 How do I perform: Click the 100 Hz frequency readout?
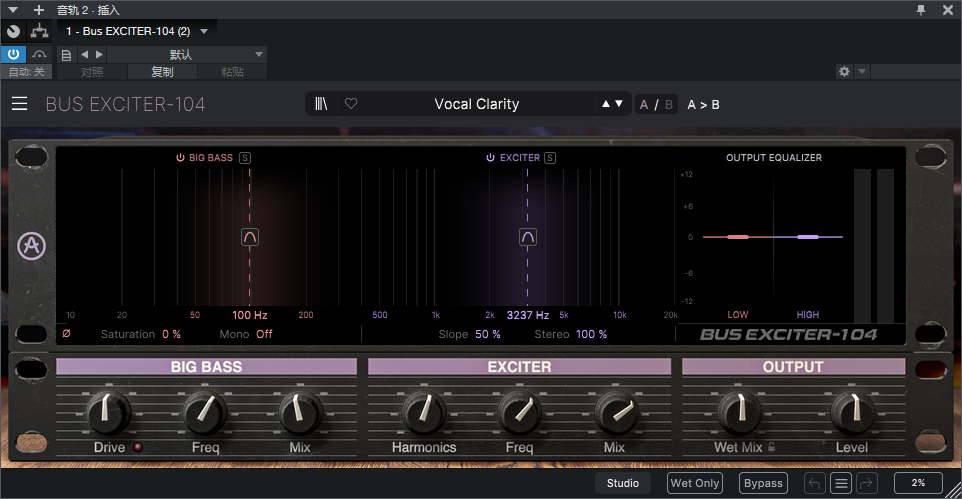[250, 315]
